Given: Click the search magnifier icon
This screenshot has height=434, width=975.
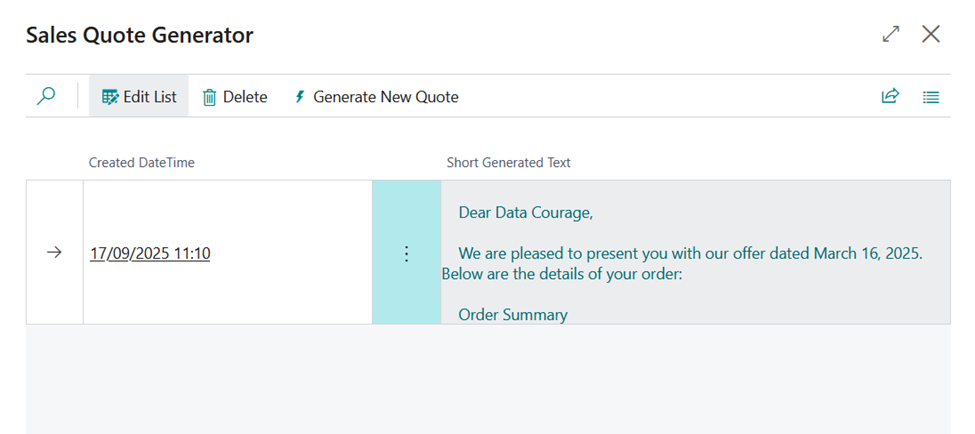Looking at the screenshot, I should [x=46, y=97].
